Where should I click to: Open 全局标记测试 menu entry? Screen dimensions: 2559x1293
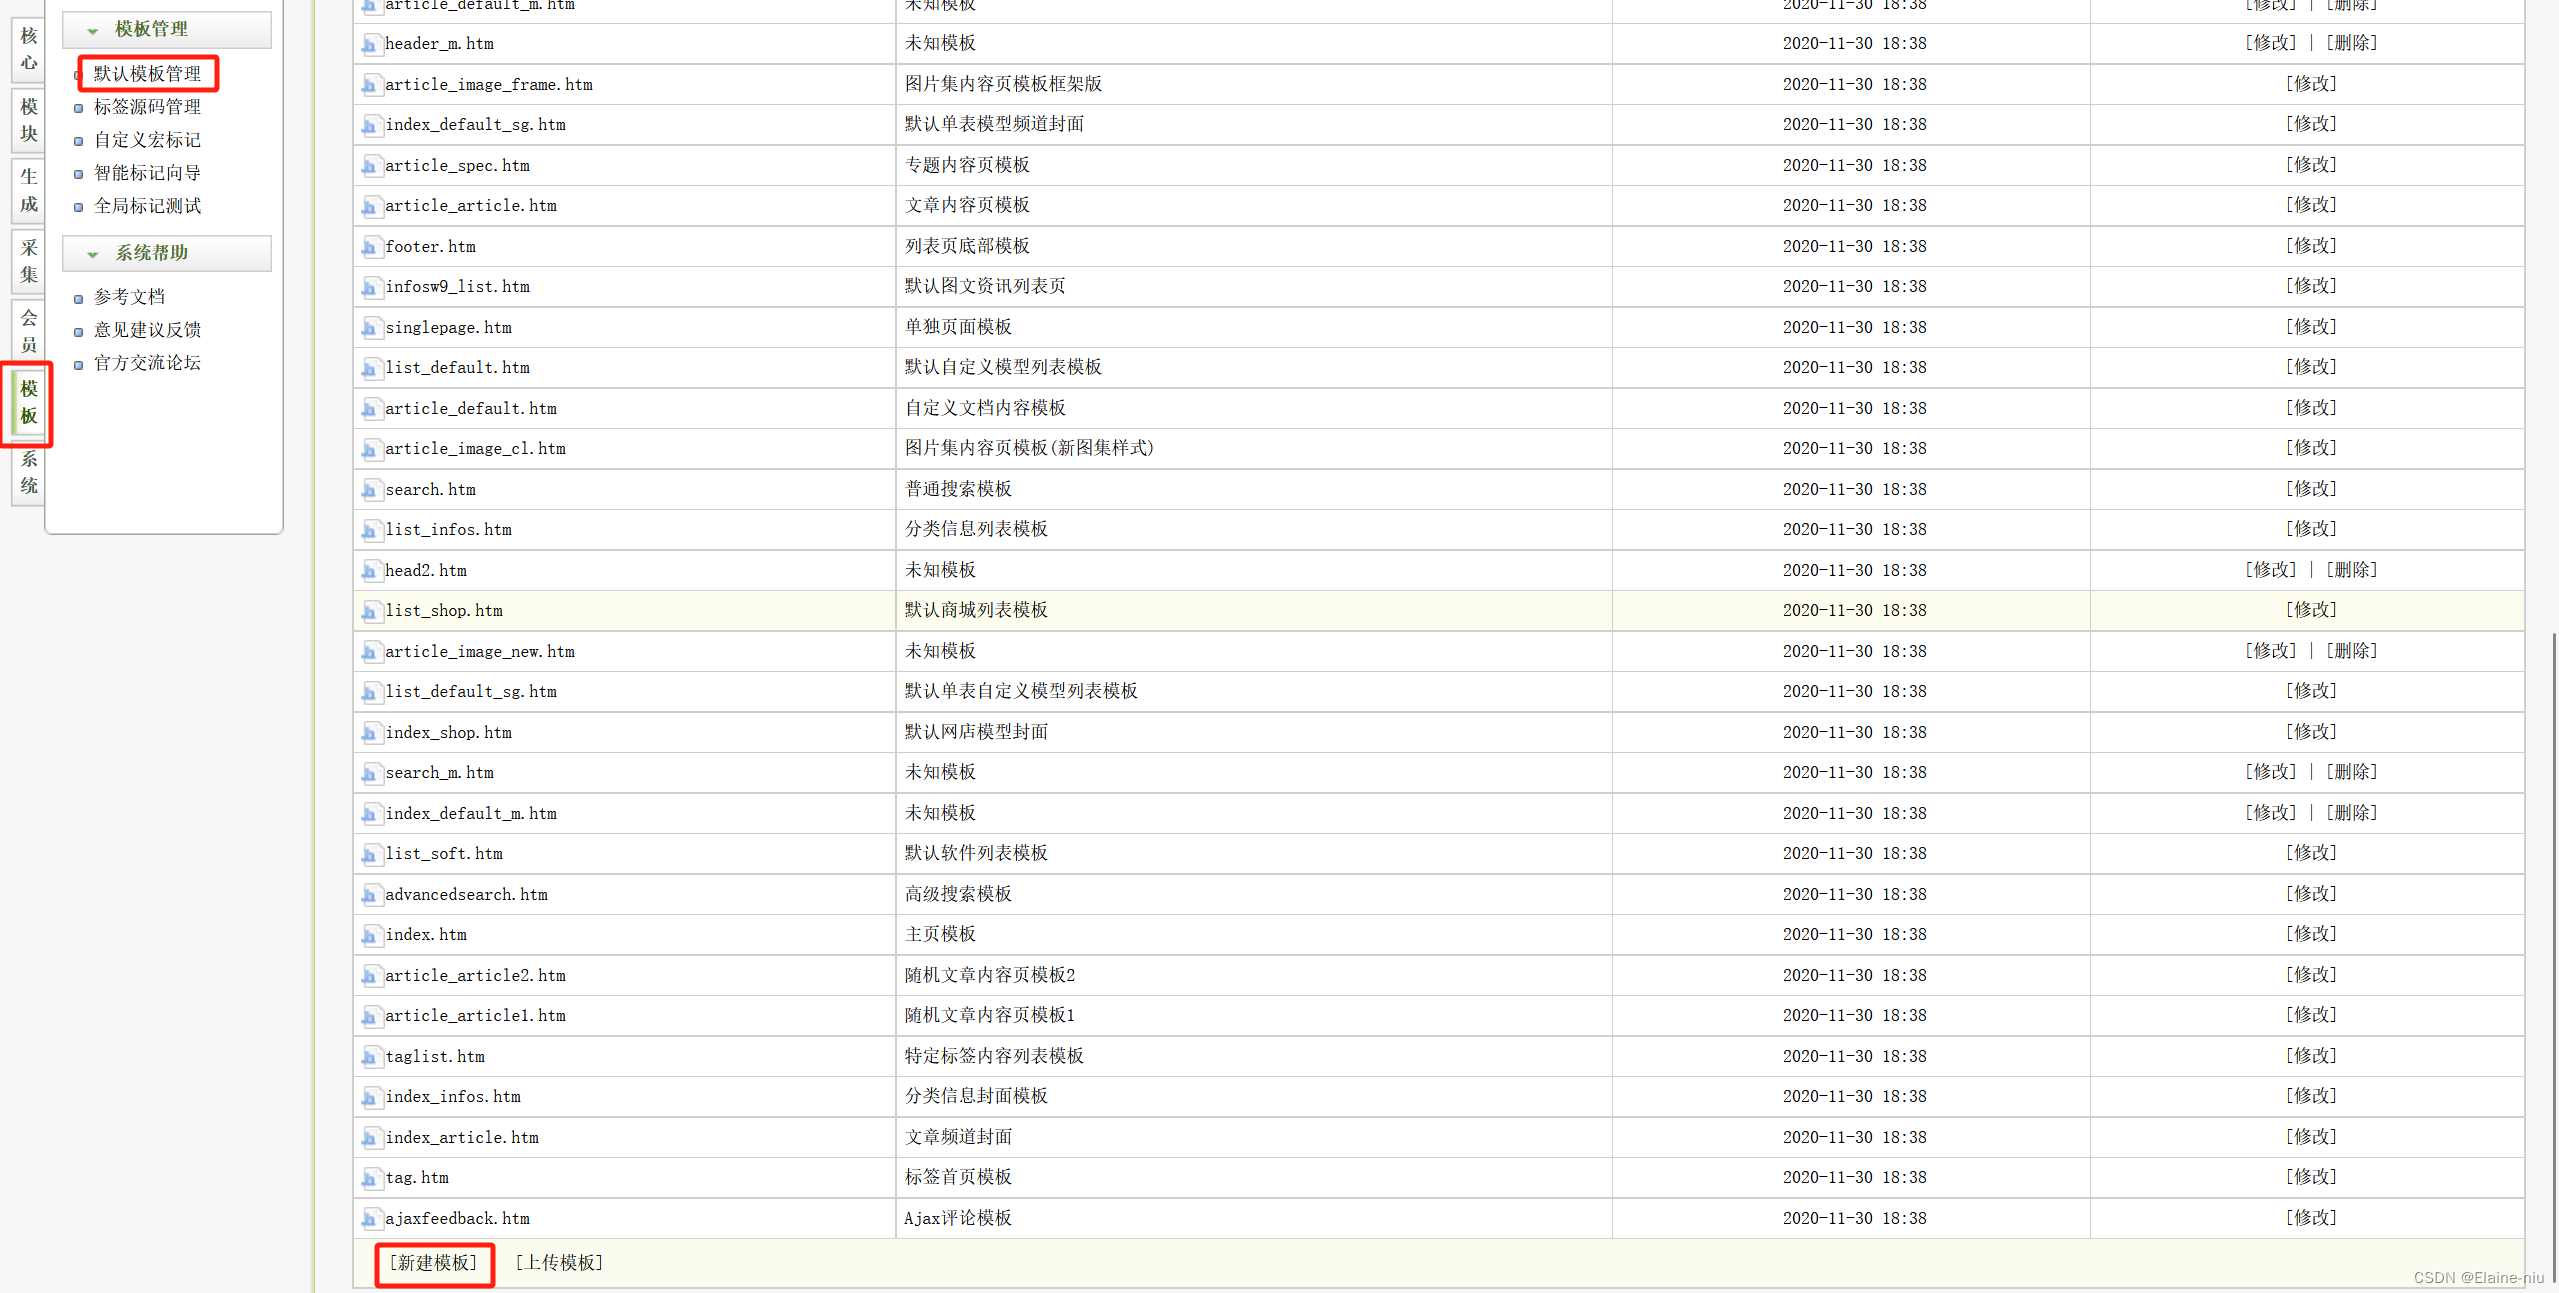click(x=147, y=206)
